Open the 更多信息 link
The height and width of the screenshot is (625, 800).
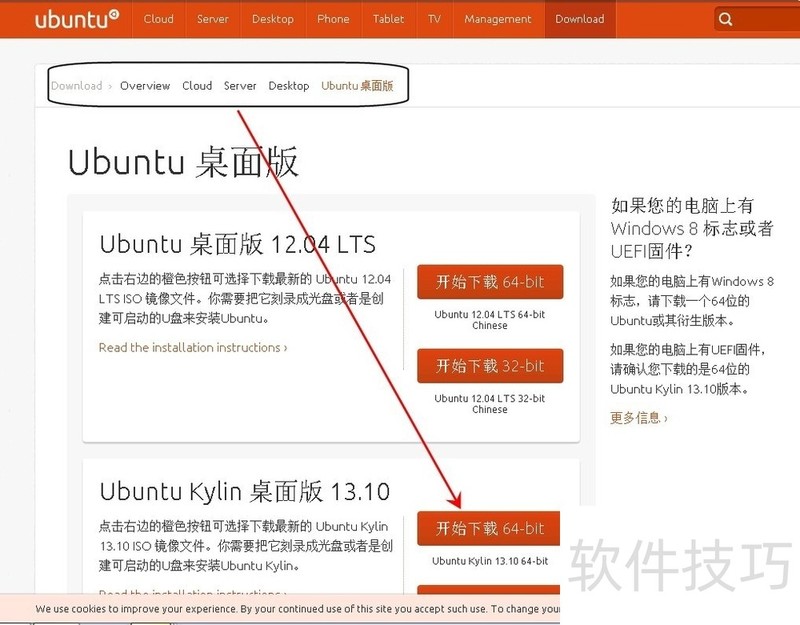[x=638, y=418]
